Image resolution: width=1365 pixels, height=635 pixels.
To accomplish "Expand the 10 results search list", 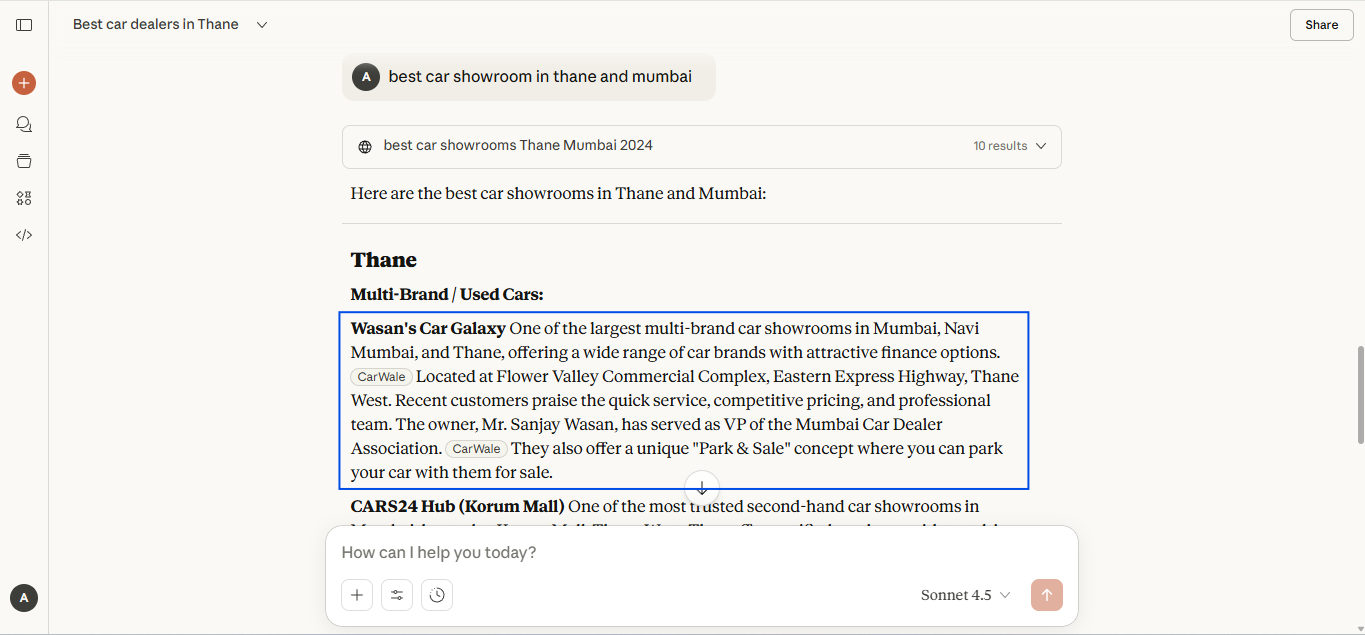I will click(1010, 146).
